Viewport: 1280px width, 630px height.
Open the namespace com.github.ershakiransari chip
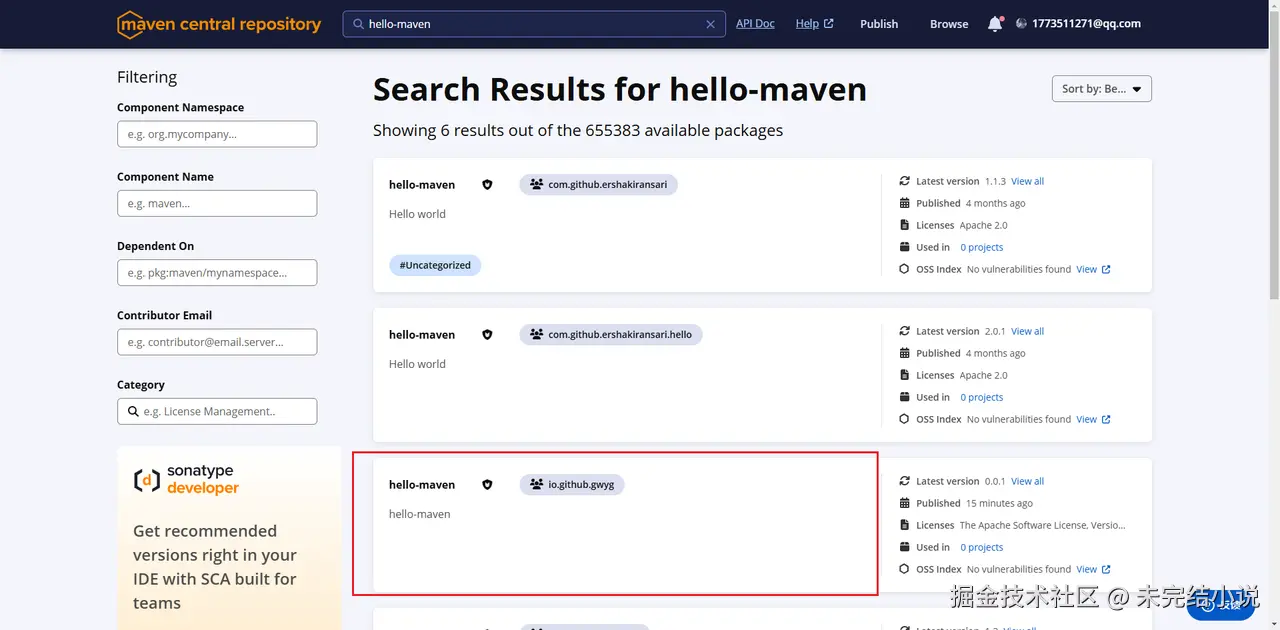(x=598, y=184)
